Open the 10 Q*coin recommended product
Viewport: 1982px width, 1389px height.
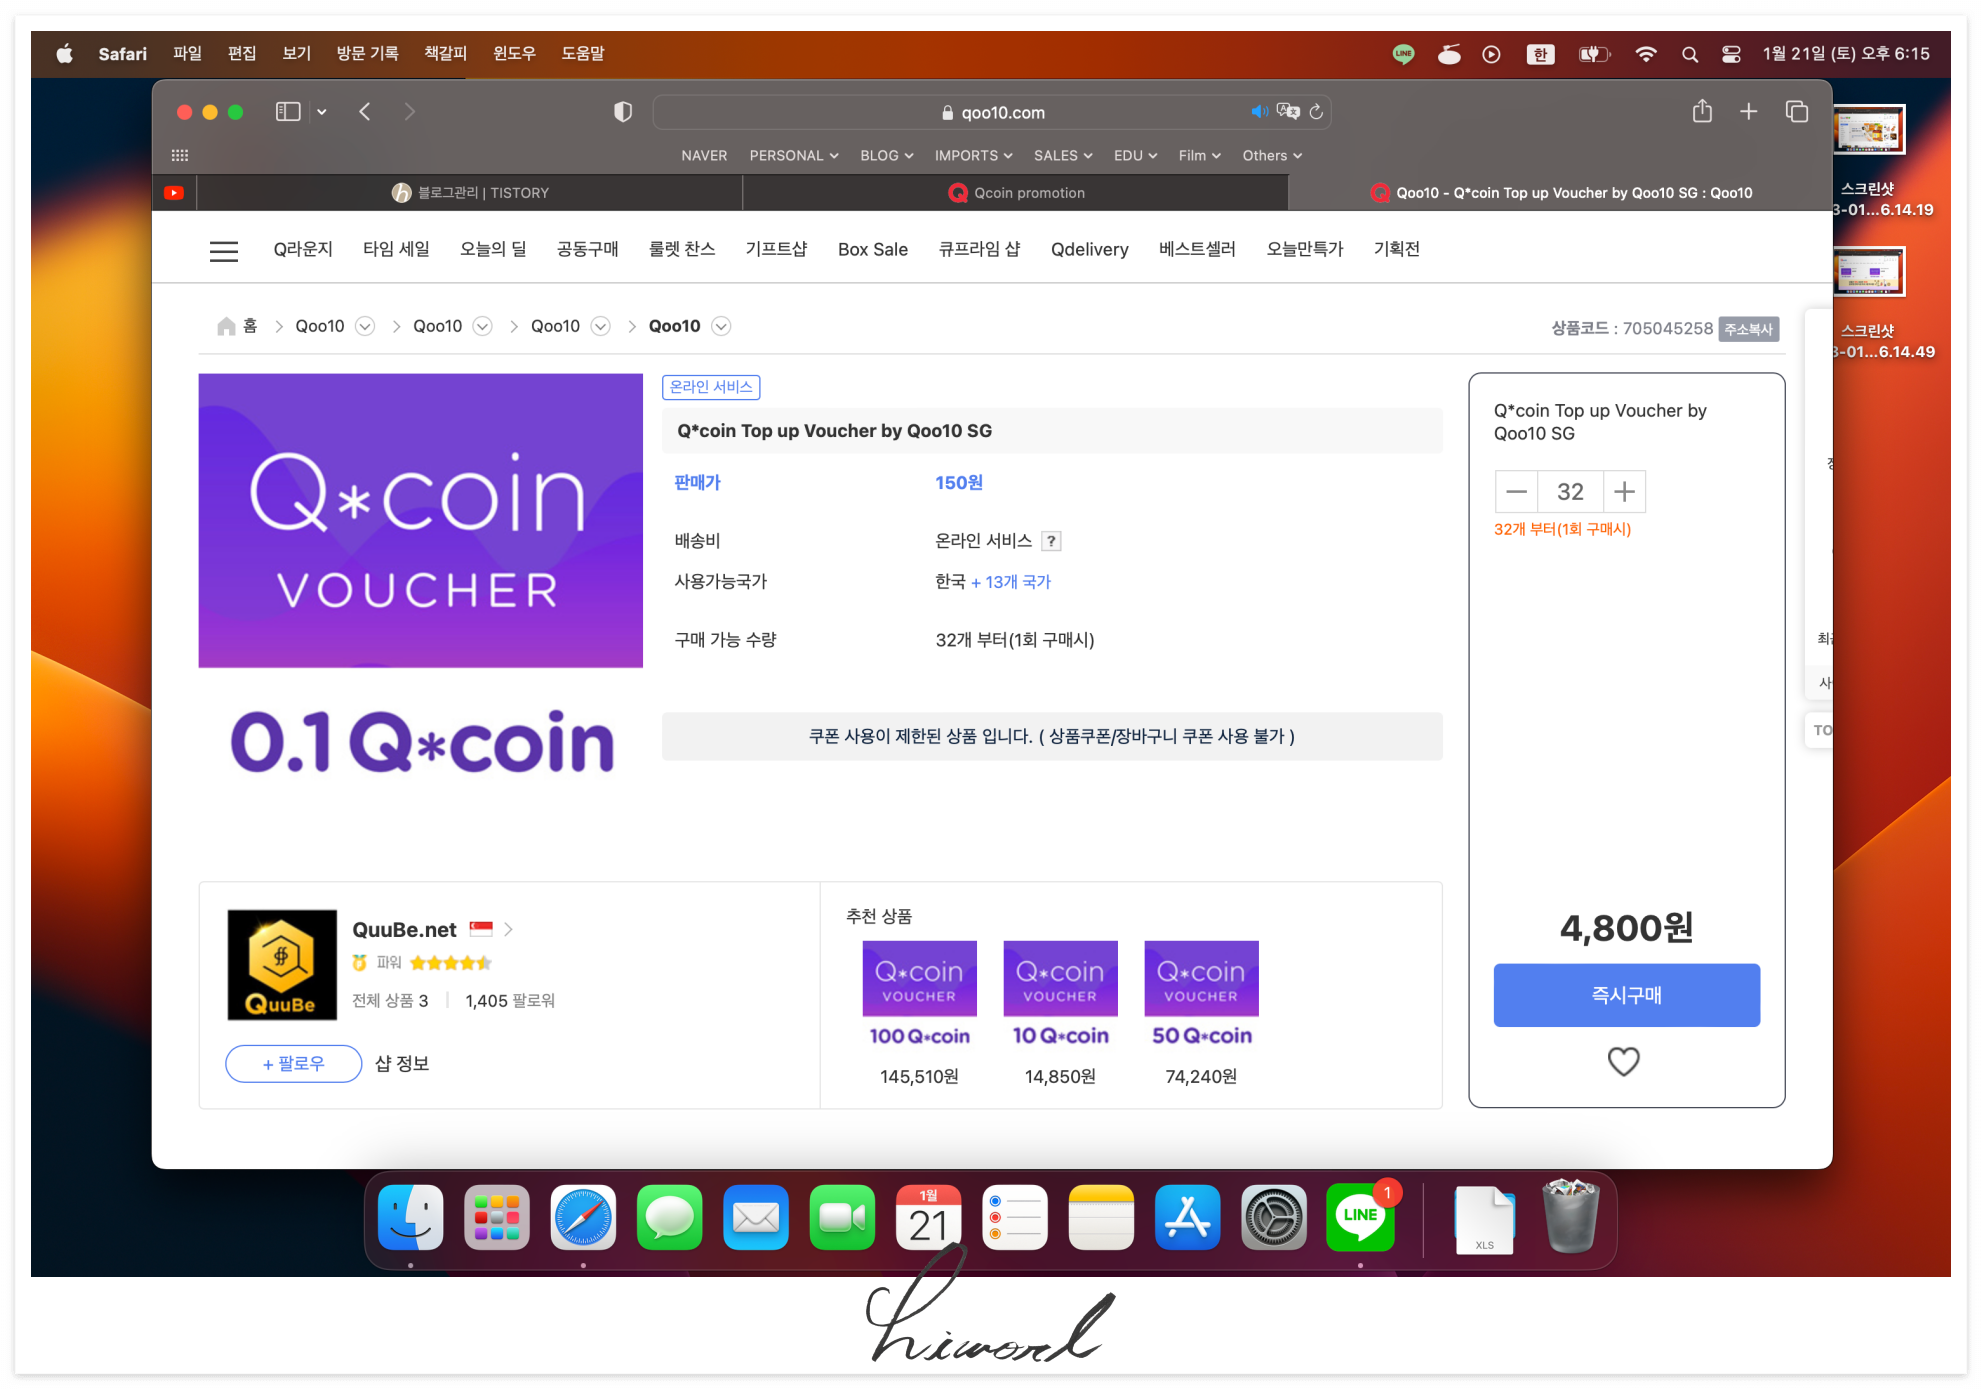[x=1060, y=1013]
